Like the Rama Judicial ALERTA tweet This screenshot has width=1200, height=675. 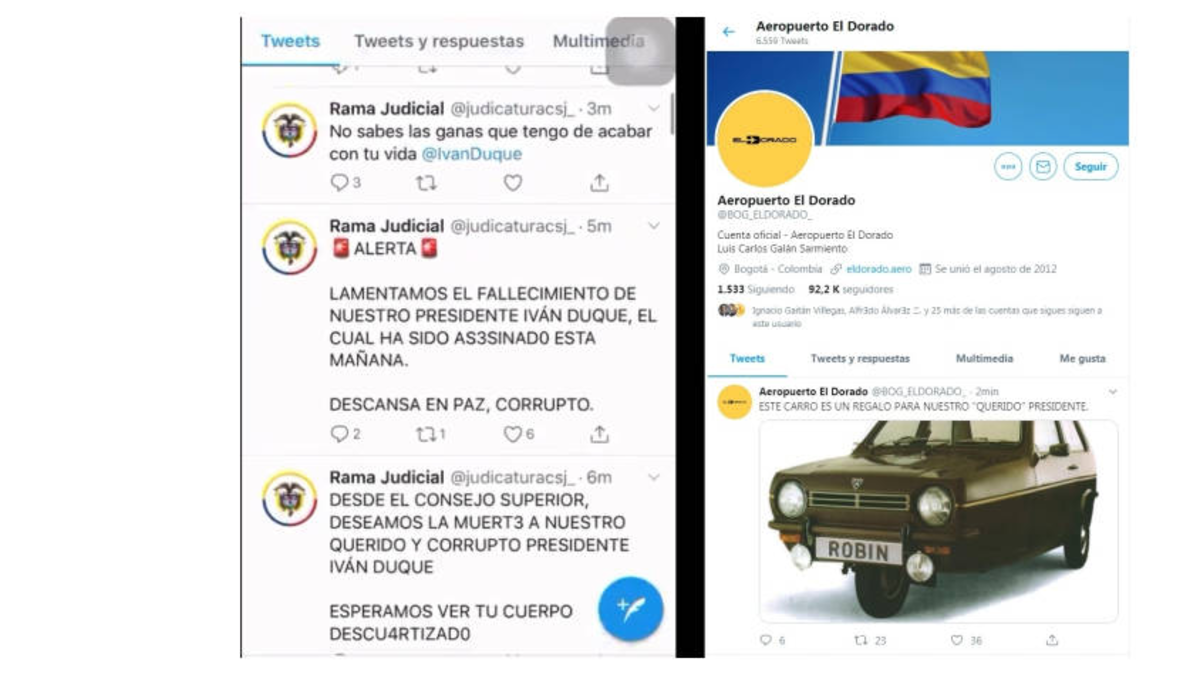click(513, 434)
